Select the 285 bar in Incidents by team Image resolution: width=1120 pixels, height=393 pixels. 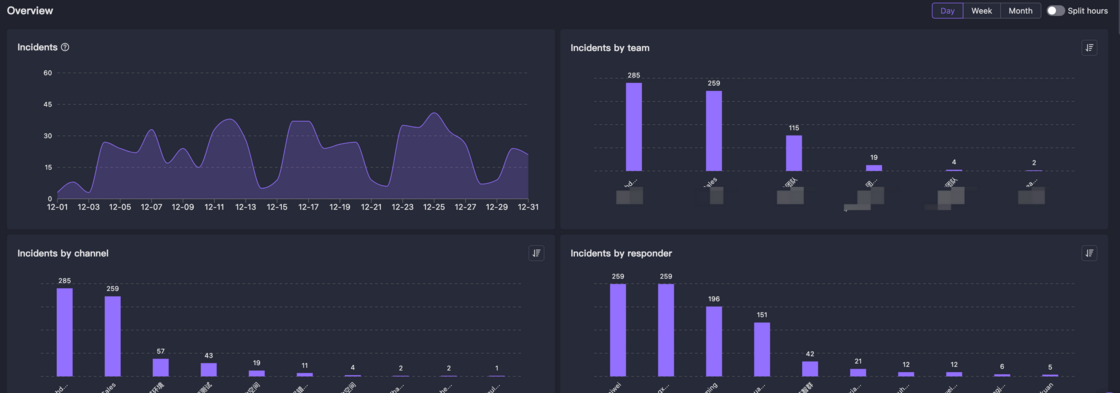[x=634, y=127]
